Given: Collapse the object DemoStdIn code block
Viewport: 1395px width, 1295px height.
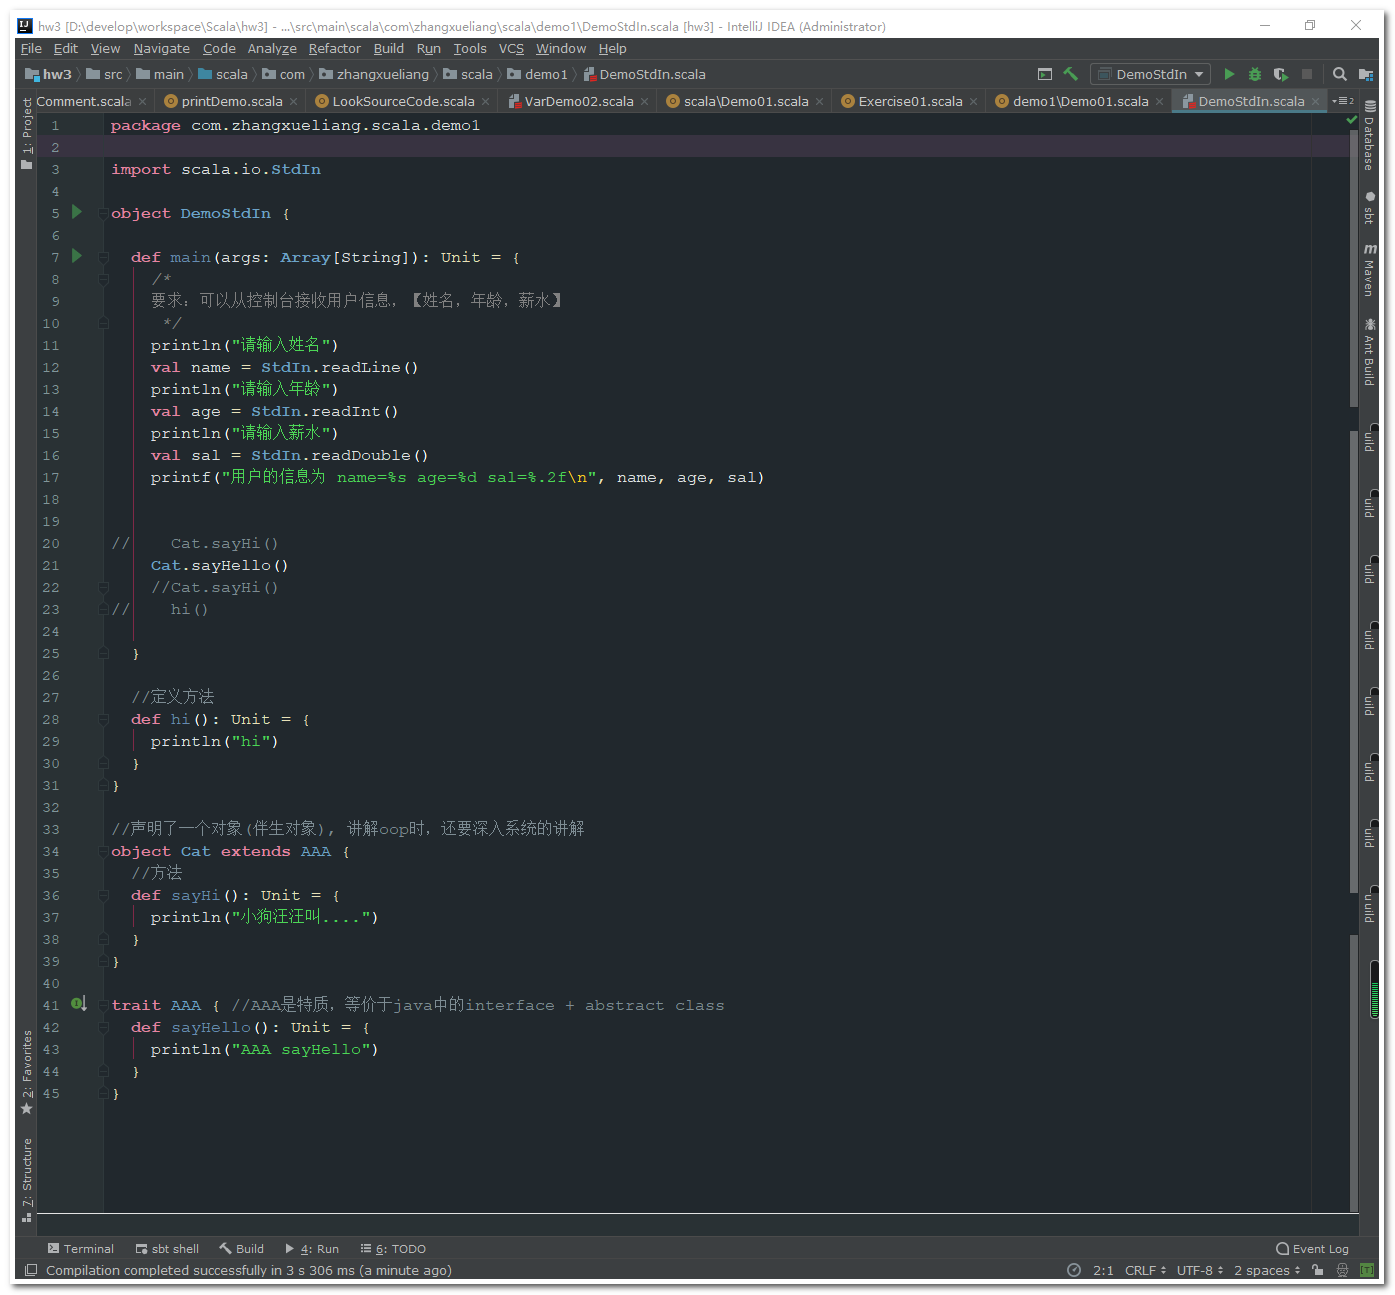Looking at the screenshot, I should pyautogui.click(x=103, y=213).
